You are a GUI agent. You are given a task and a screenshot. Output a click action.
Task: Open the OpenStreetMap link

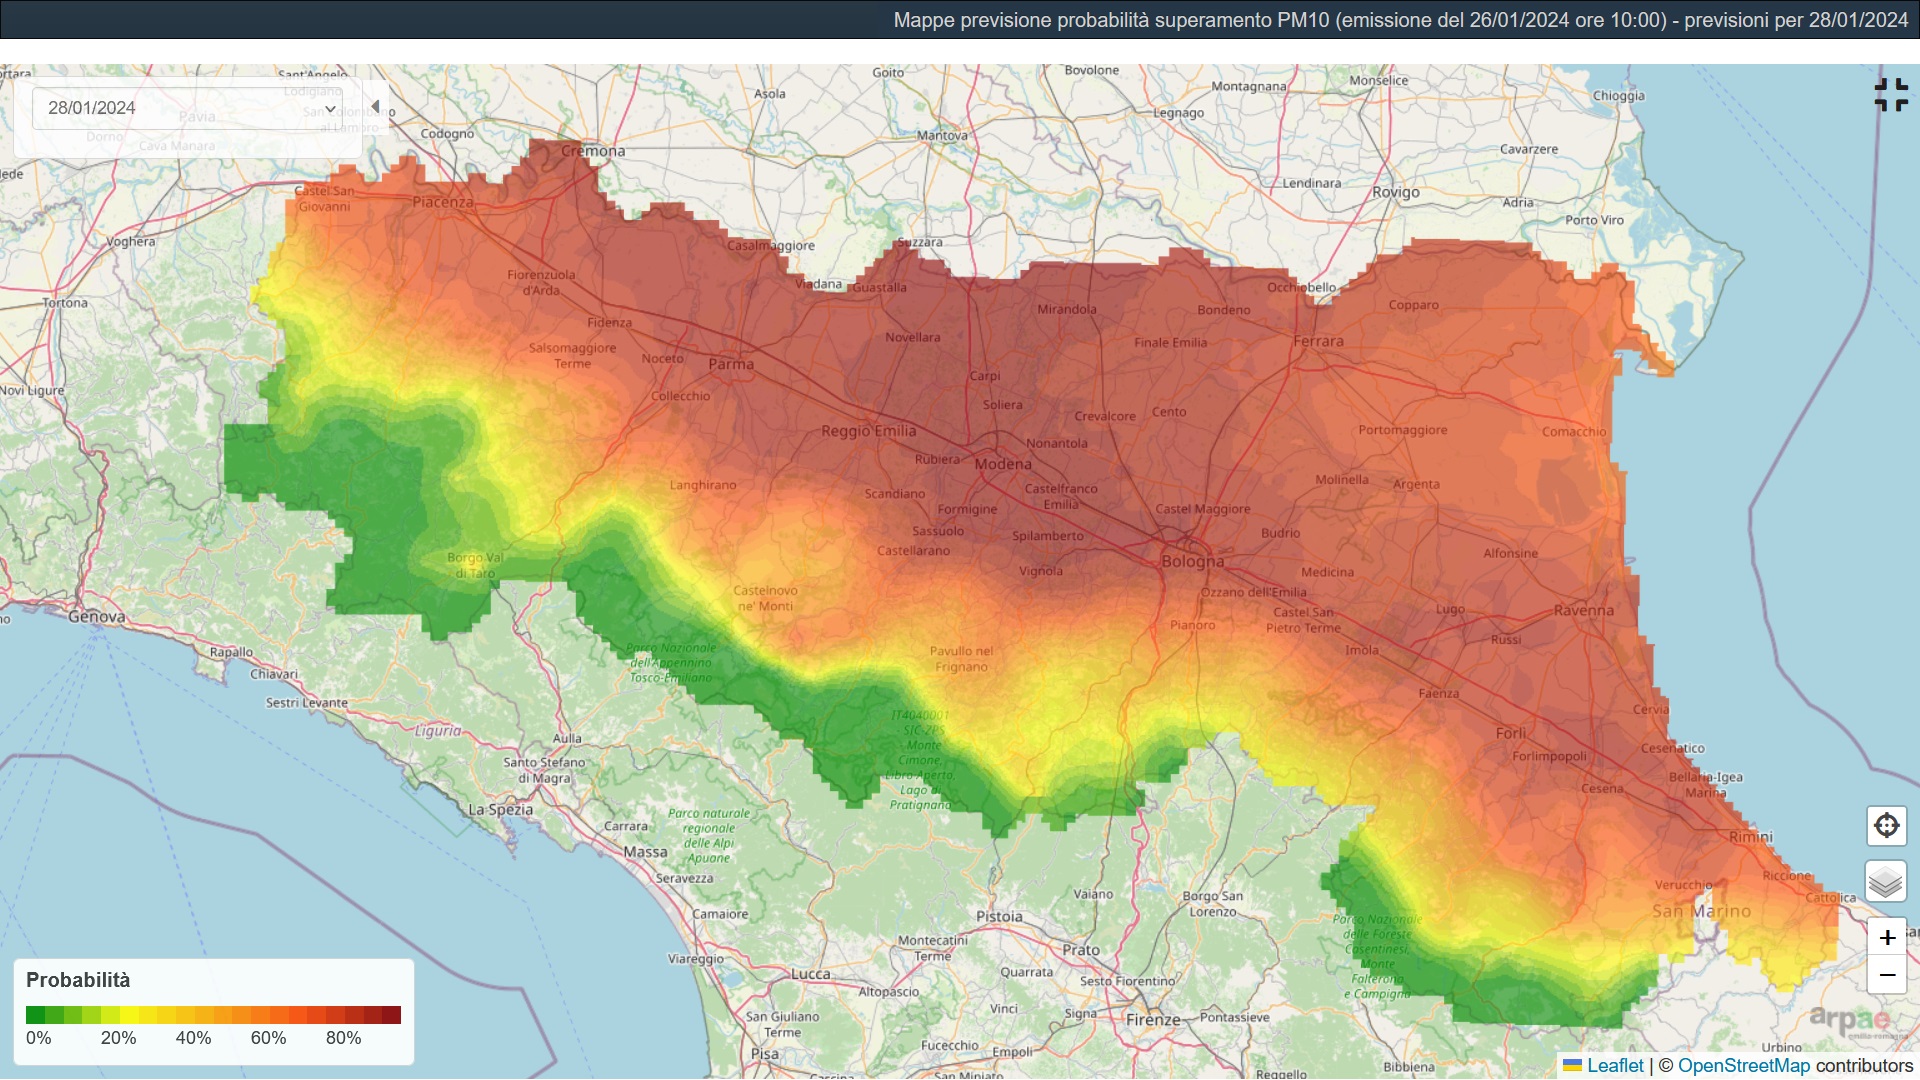[x=1743, y=1066]
